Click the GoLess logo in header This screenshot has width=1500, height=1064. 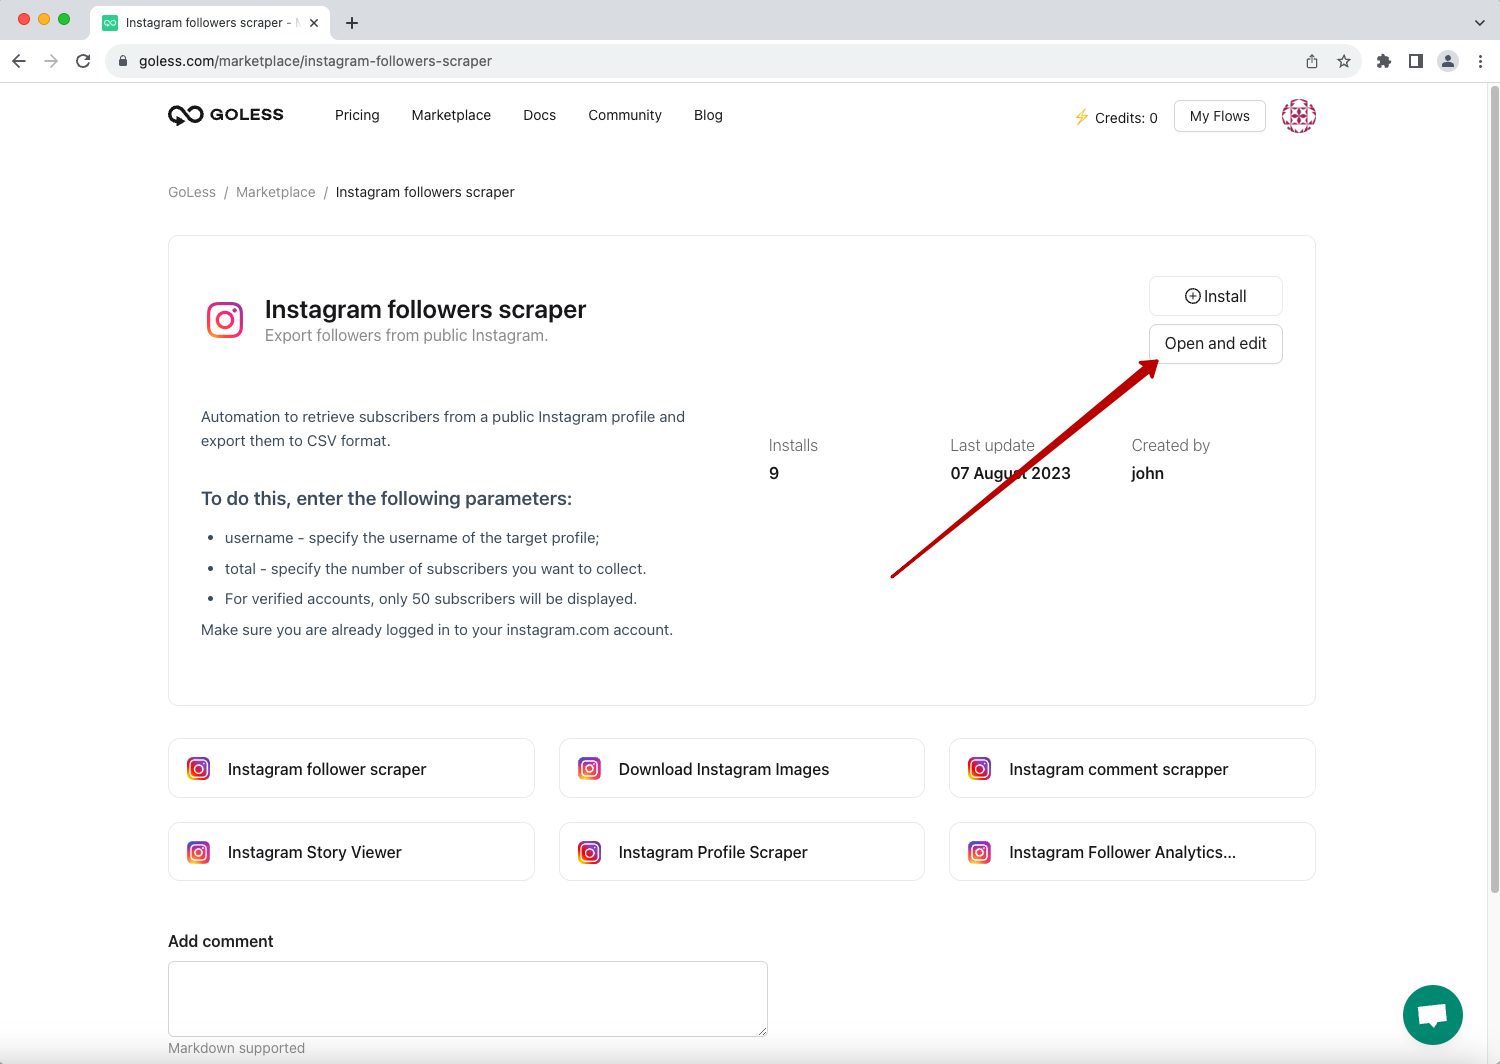click(226, 115)
